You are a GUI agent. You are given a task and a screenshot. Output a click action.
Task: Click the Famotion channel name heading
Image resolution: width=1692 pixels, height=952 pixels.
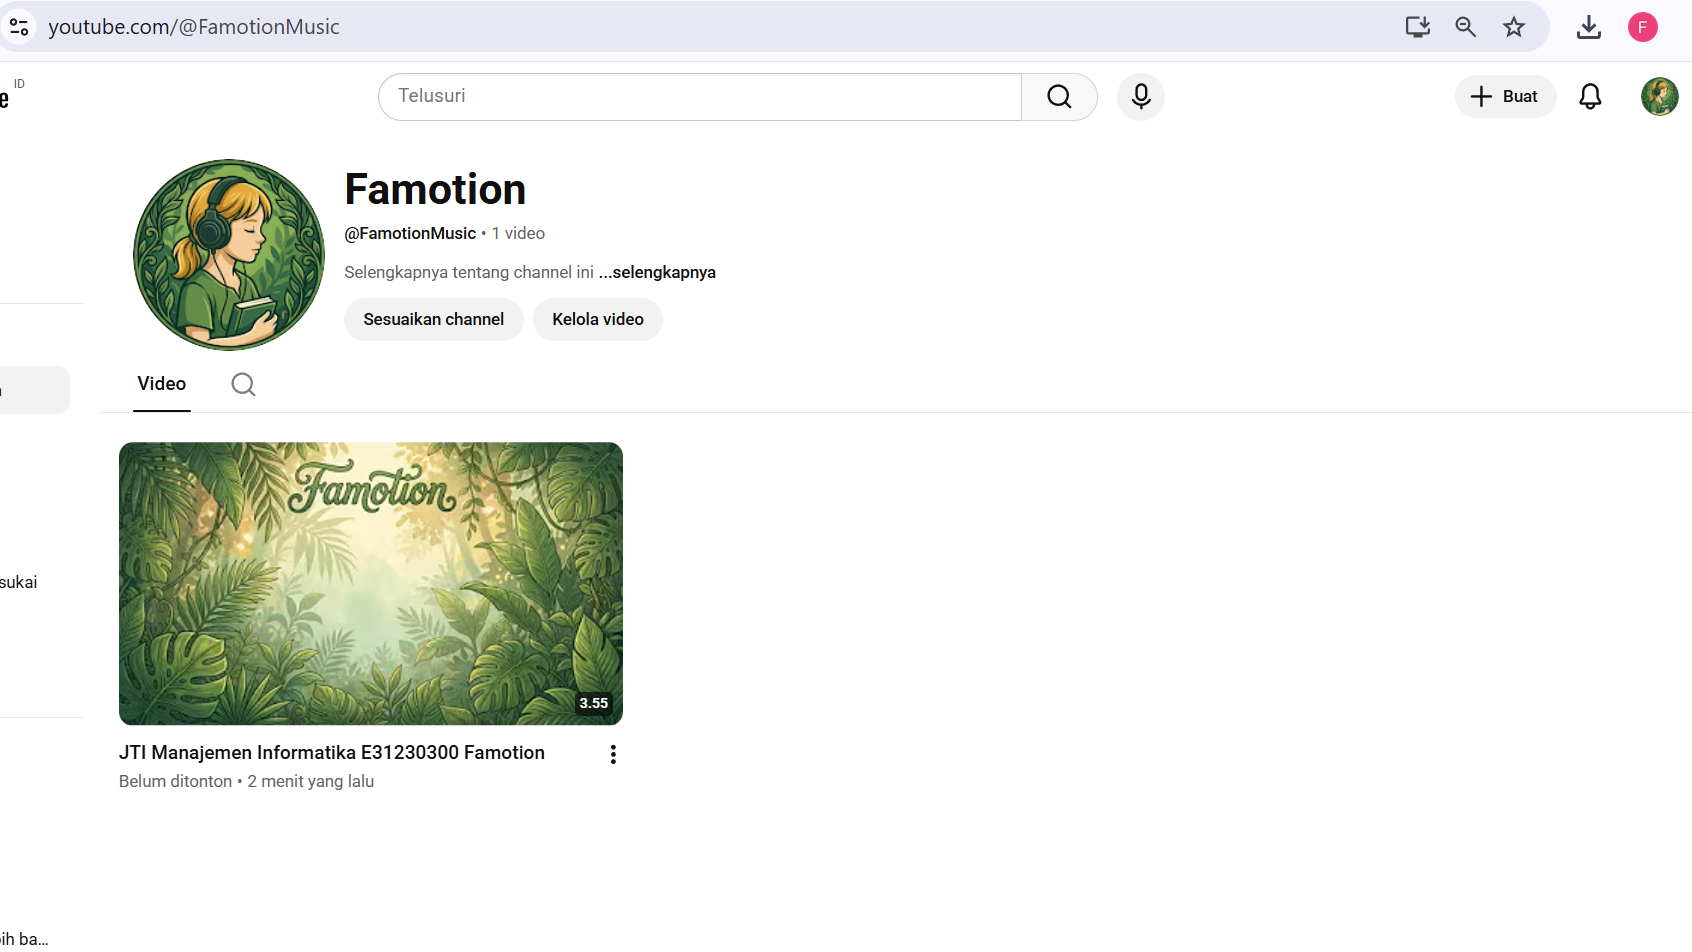pyautogui.click(x=435, y=189)
